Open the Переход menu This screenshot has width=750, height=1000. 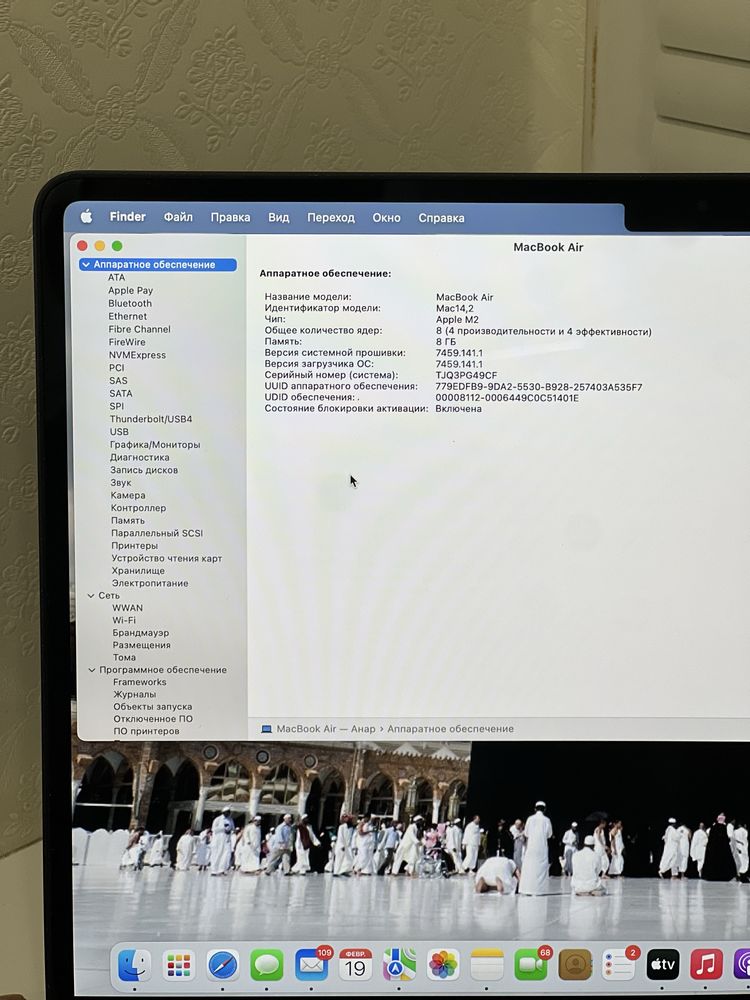click(x=331, y=217)
